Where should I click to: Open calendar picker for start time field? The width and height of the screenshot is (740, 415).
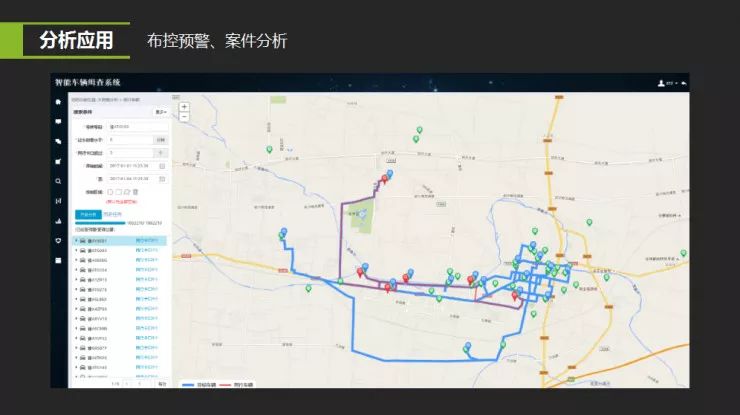pos(162,166)
